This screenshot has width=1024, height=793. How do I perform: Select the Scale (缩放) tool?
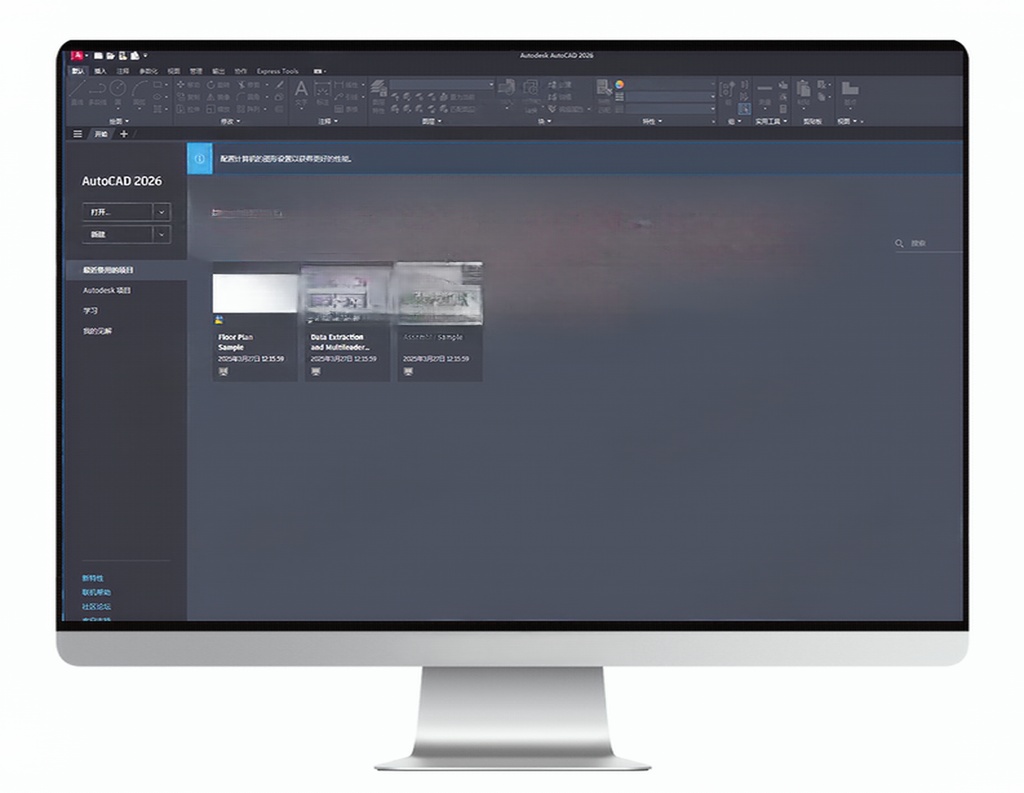(218, 109)
